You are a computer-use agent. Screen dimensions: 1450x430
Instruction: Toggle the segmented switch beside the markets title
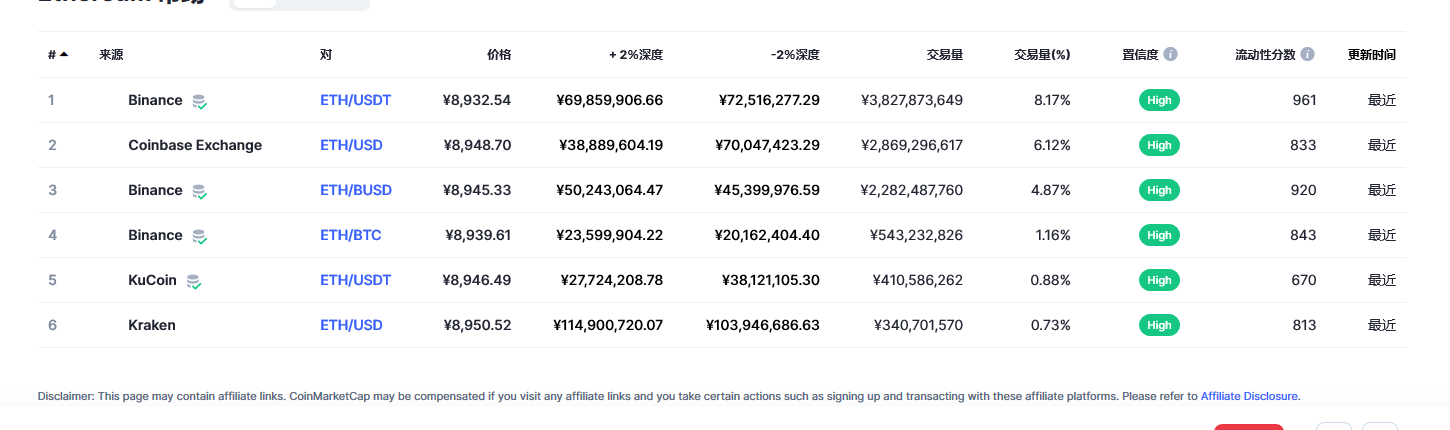click(299, 4)
